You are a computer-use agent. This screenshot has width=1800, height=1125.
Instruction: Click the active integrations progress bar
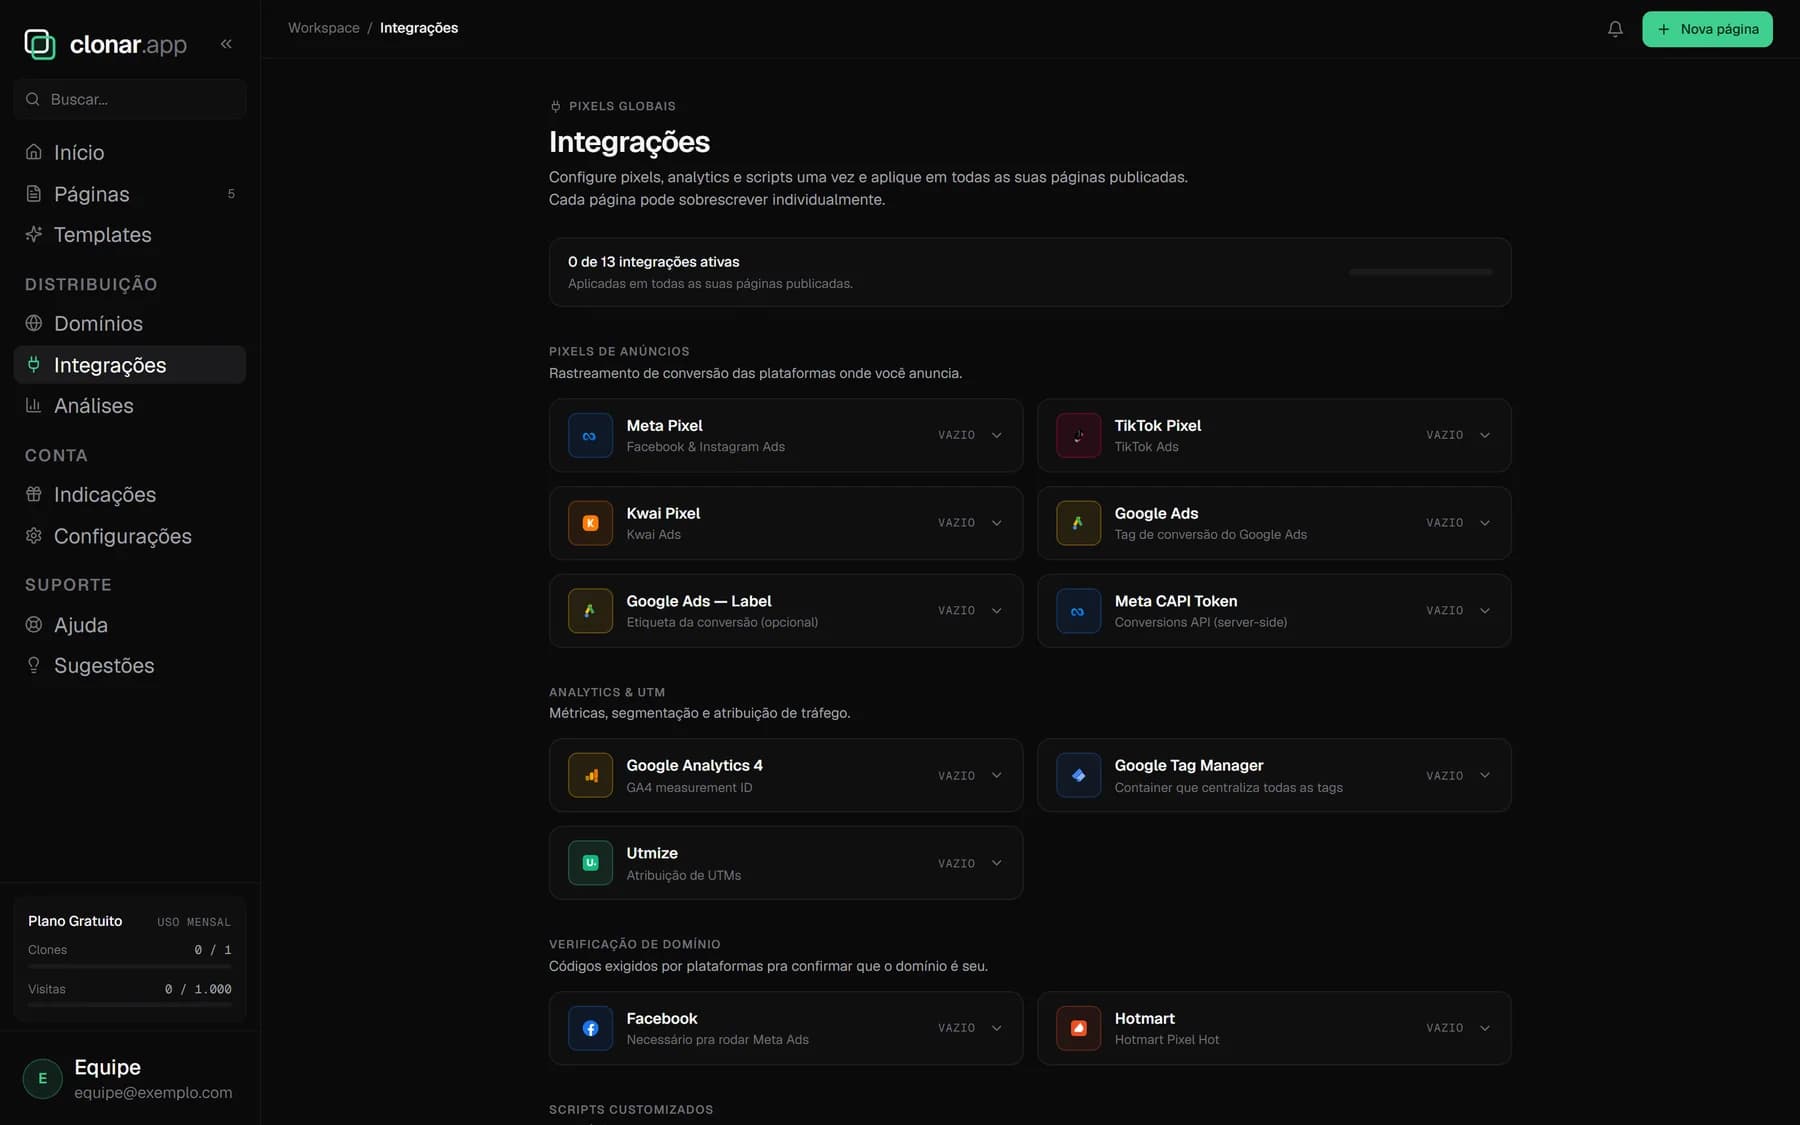pyautogui.click(x=1420, y=272)
